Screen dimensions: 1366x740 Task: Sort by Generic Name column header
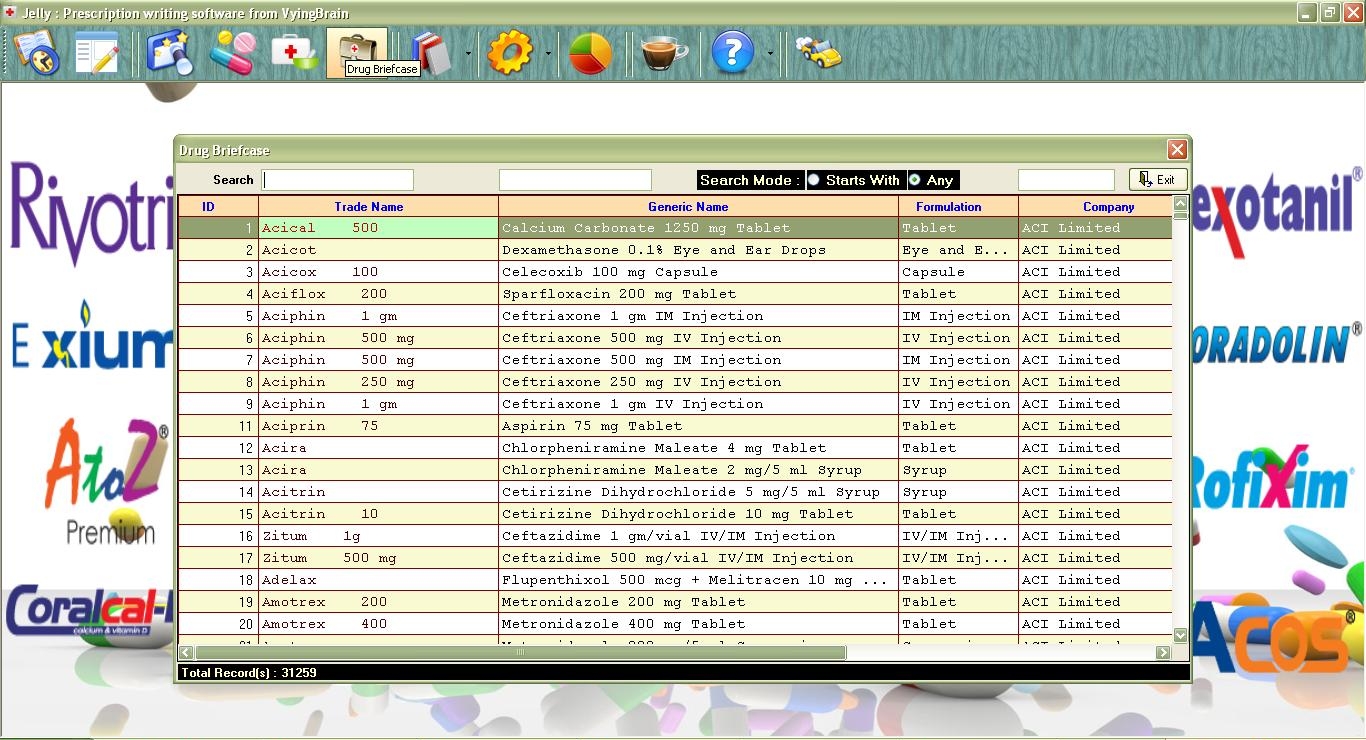[698, 207]
